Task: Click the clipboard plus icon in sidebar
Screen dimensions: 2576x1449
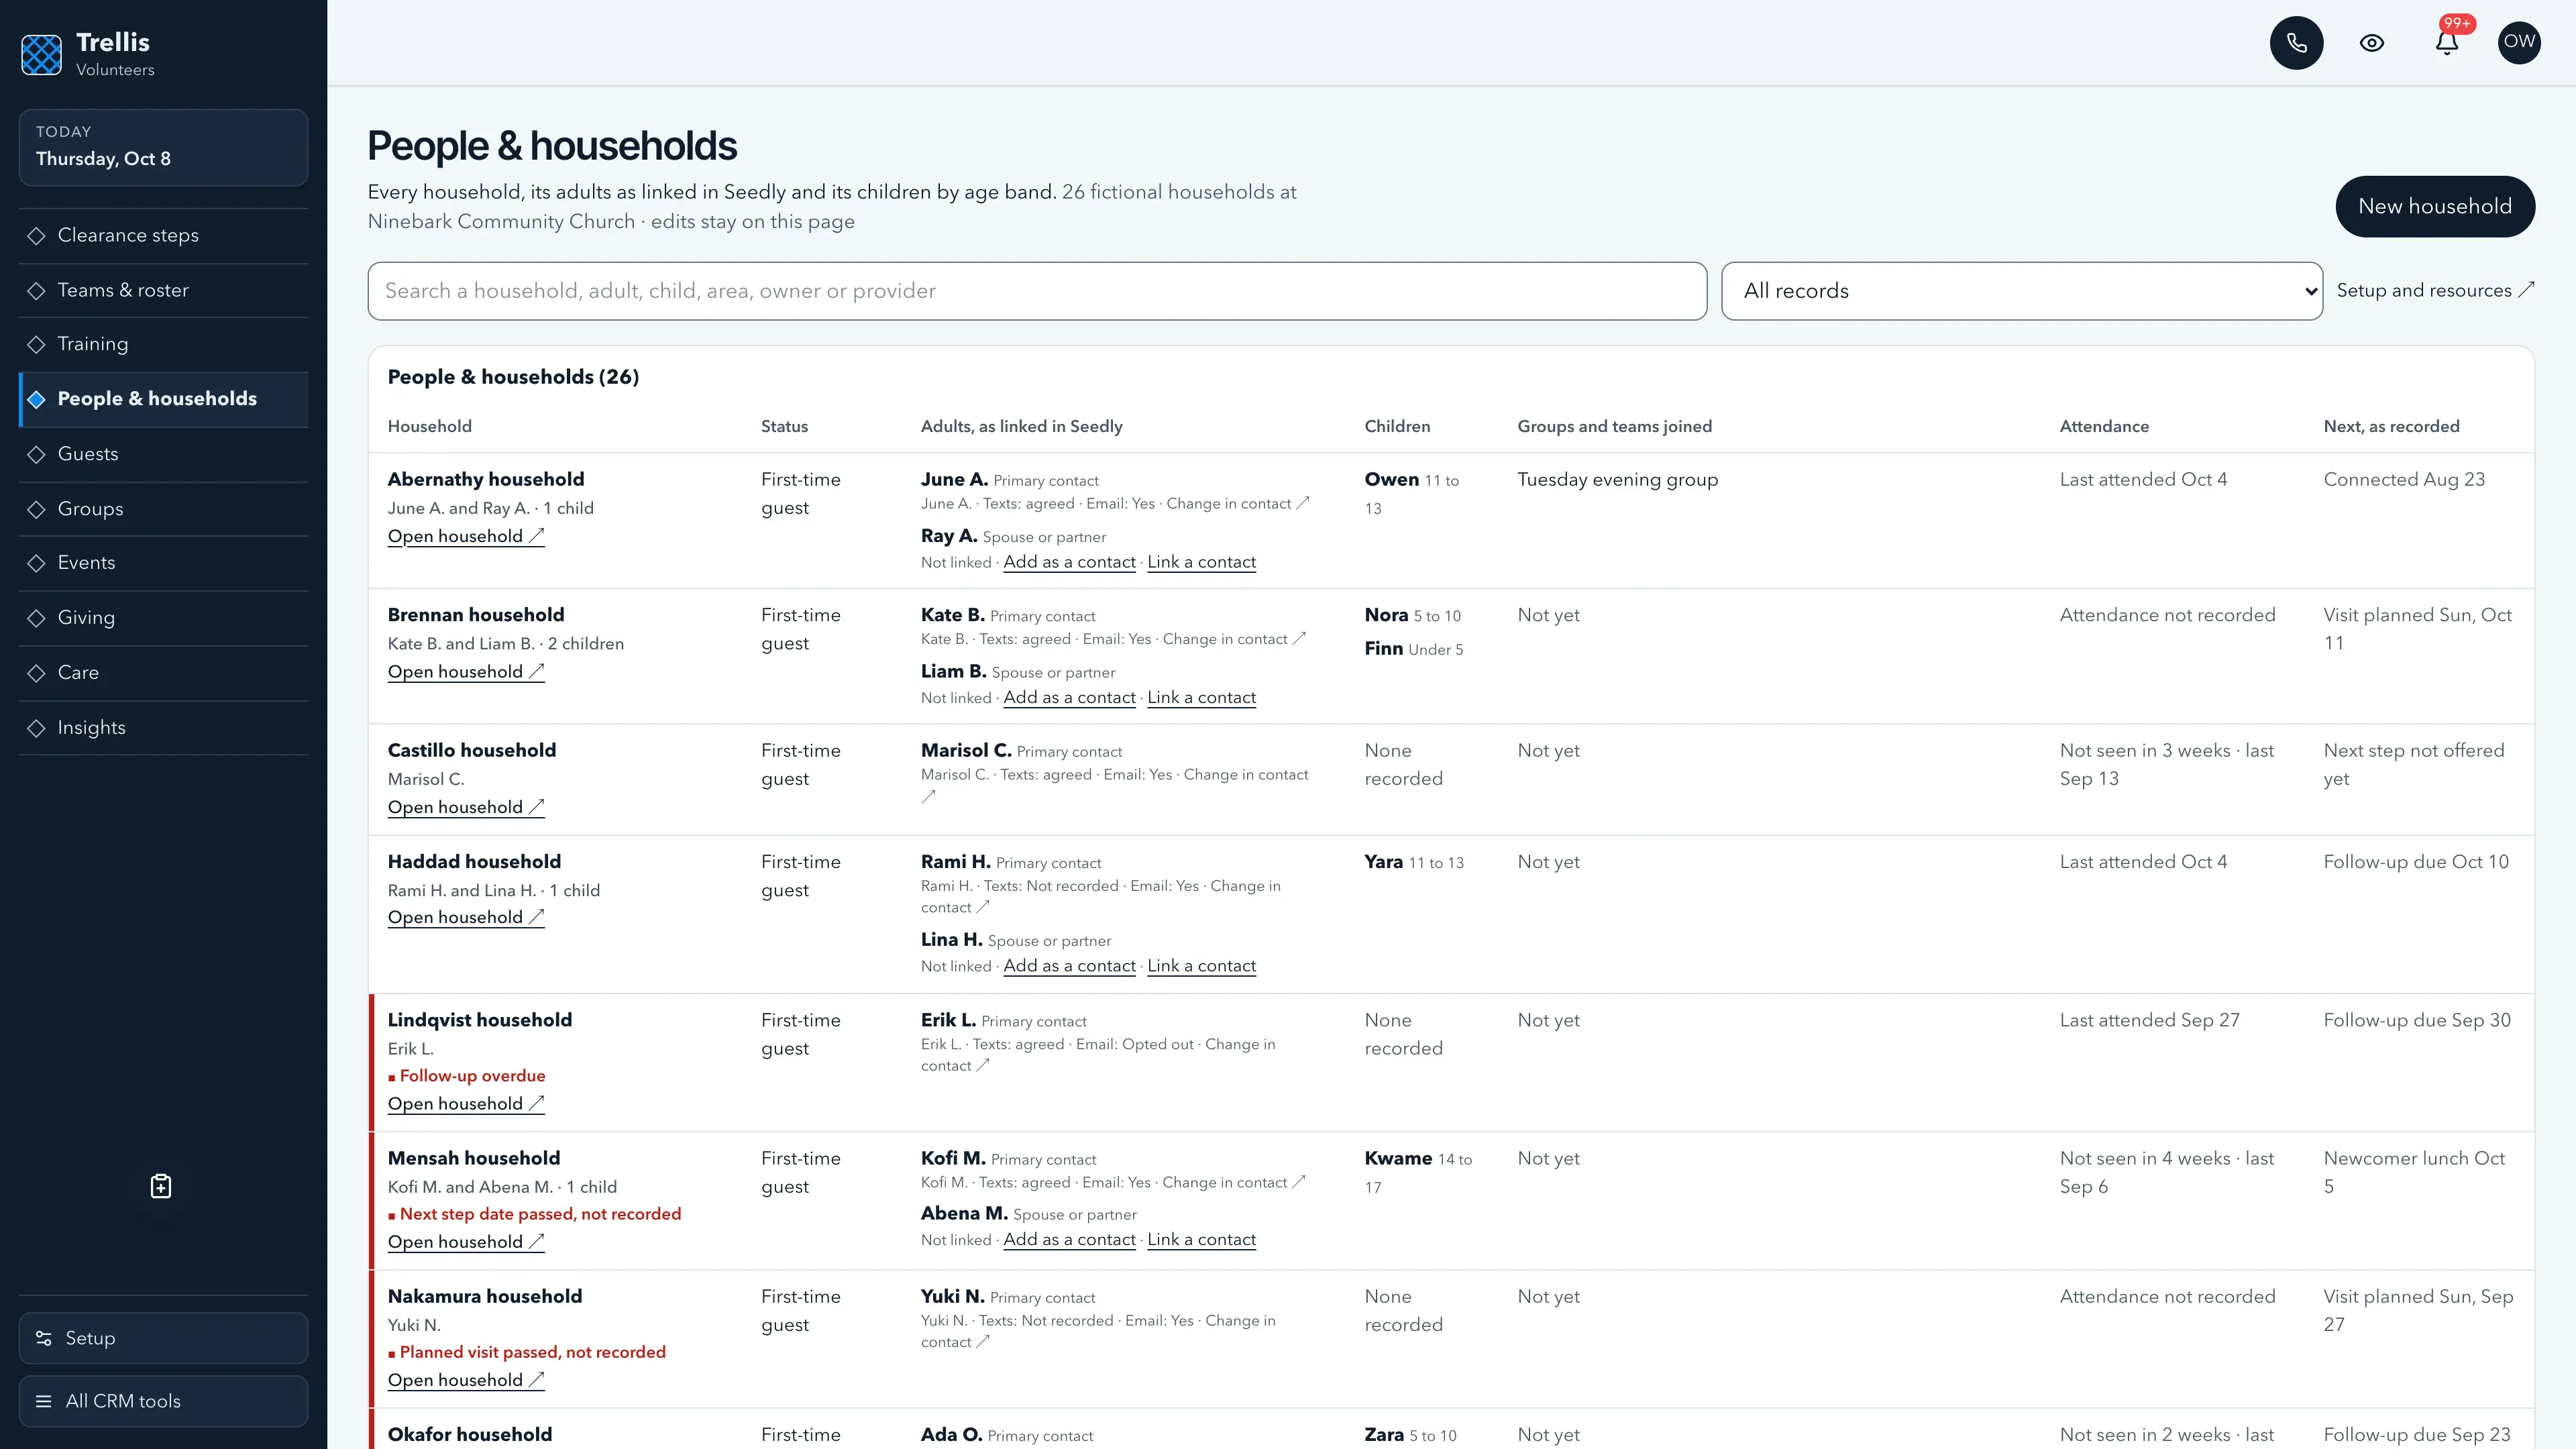Action: pos(161,1186)
